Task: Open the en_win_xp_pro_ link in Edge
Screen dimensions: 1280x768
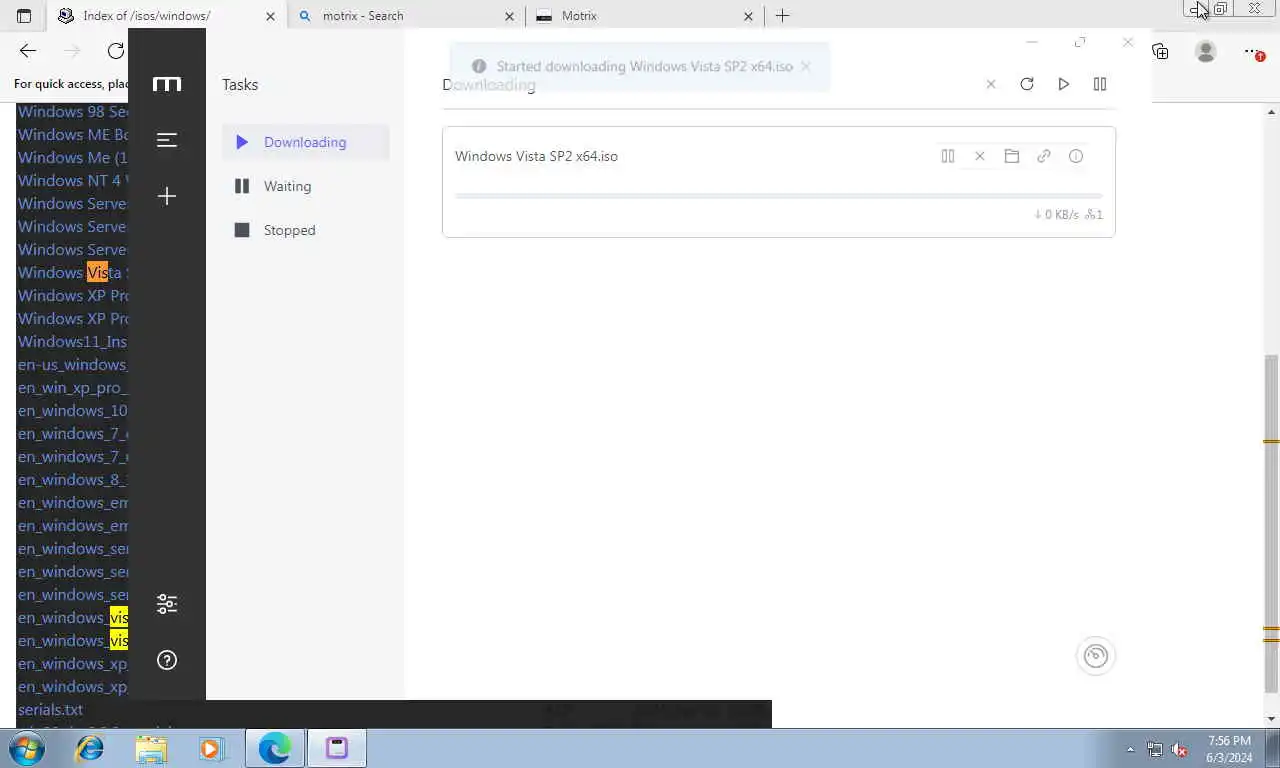Action: click(73, 387)
